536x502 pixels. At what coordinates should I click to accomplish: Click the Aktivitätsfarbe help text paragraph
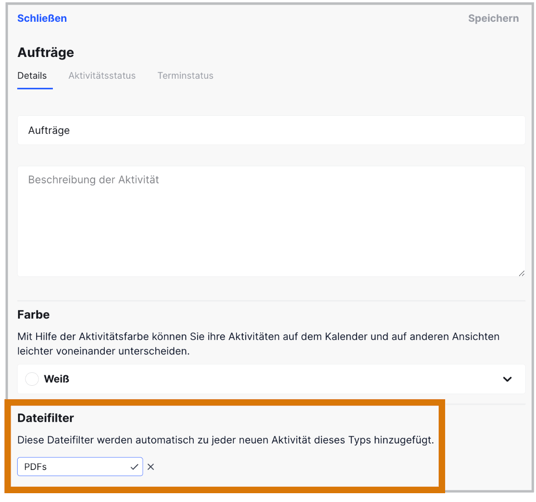click(x=258, y=344)
